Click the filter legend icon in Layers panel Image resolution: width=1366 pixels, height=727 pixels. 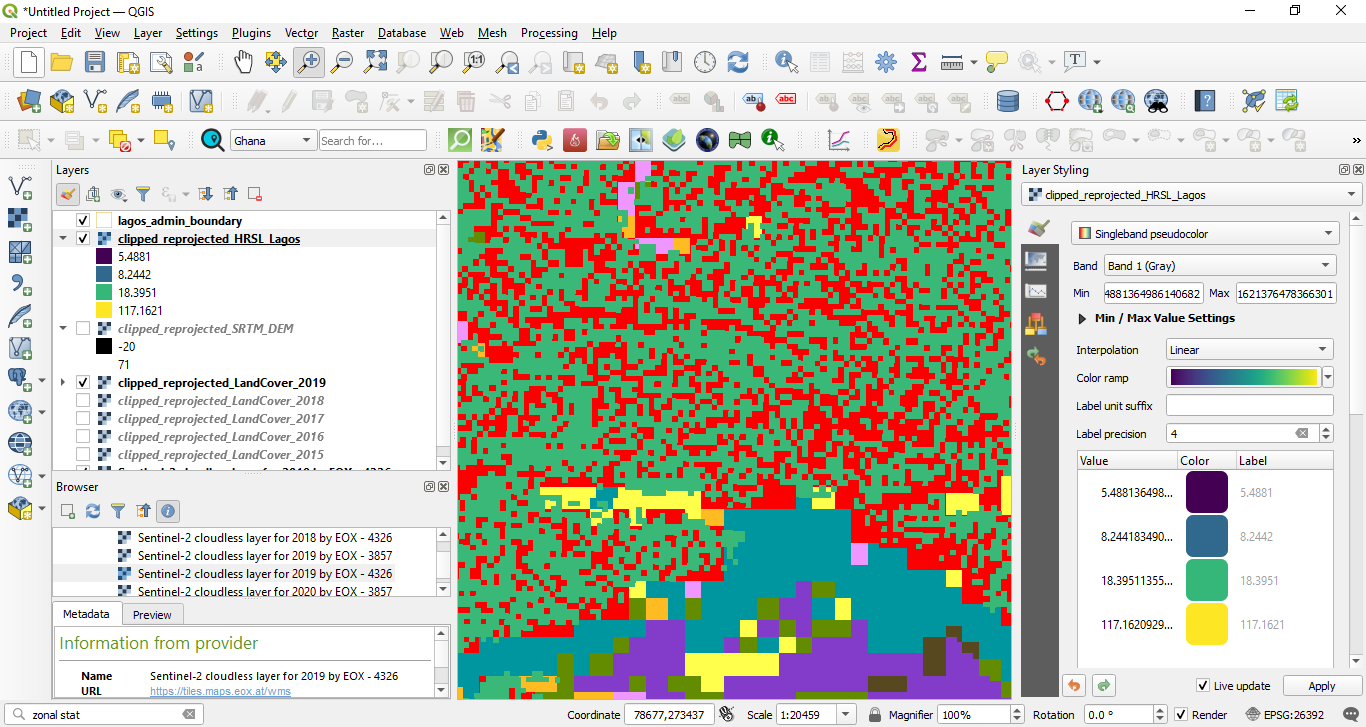coord(143,194)
